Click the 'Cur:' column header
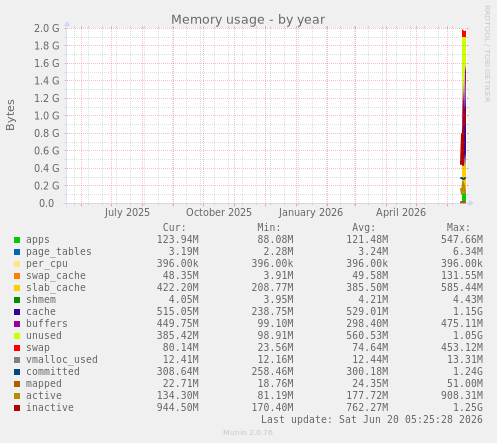Screen dimensions: 497x443 174,228
